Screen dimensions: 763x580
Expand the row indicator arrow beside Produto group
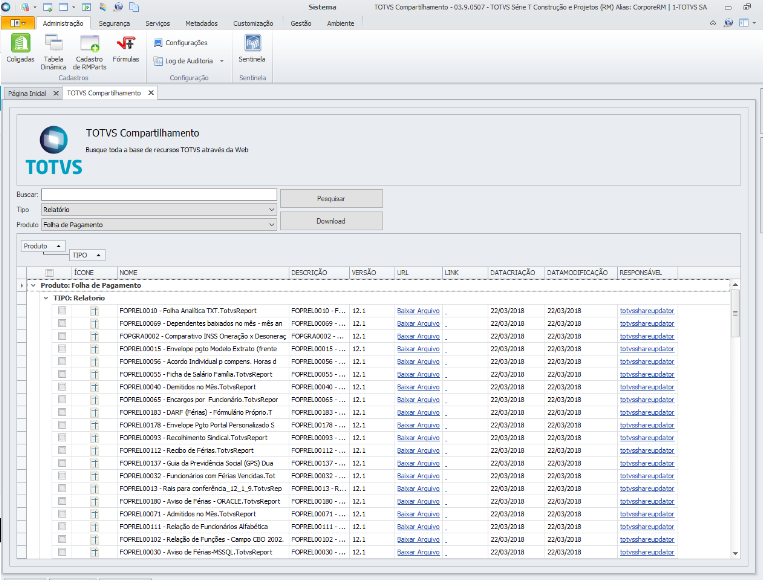pos(21,285)
